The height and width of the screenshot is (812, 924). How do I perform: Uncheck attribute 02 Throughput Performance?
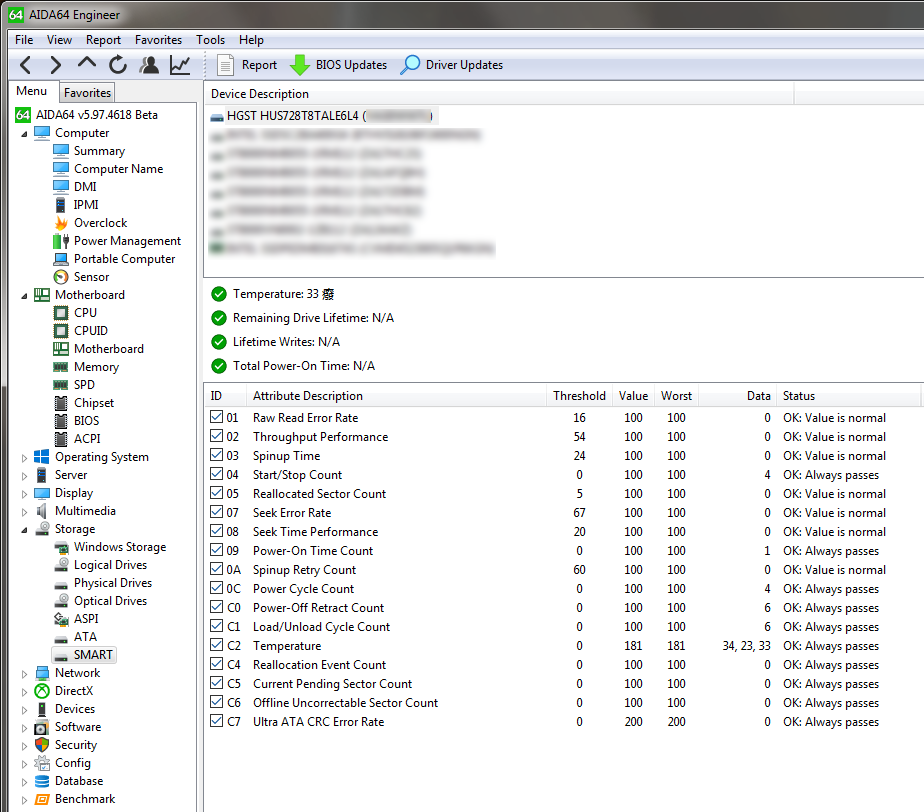tap(217, 435)
